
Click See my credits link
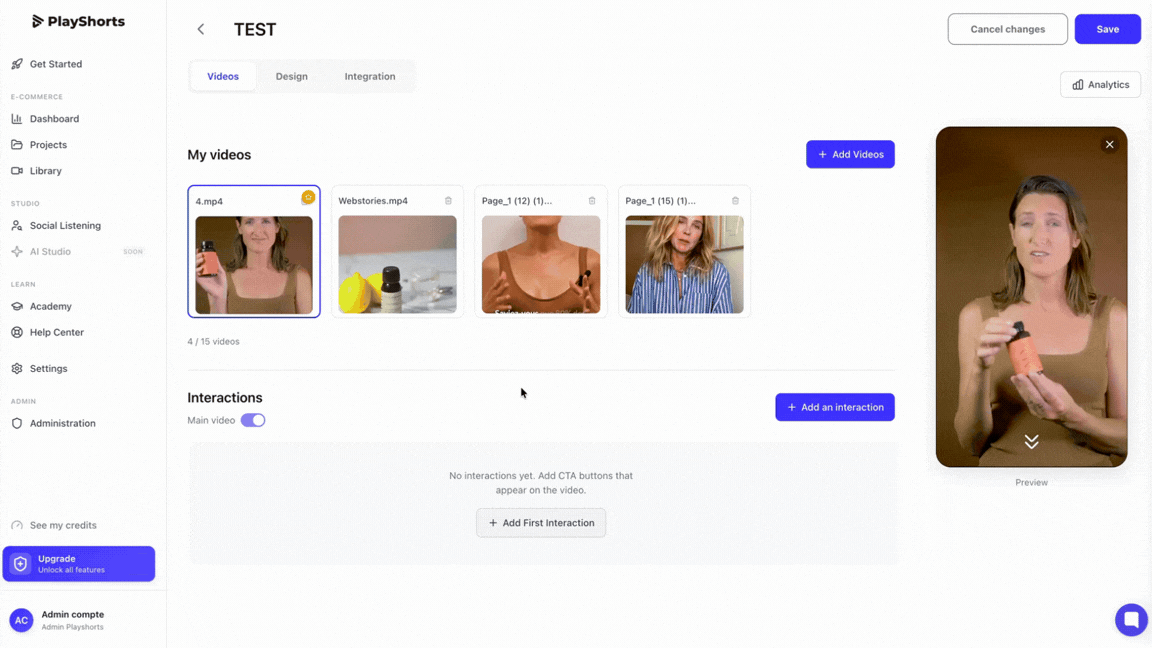63,525
